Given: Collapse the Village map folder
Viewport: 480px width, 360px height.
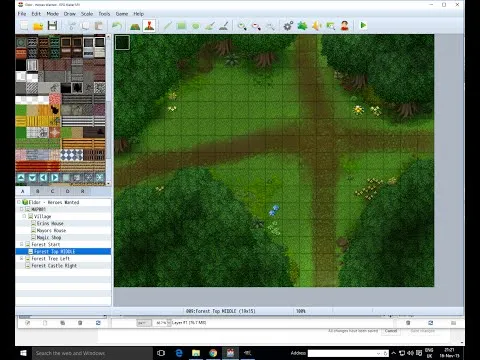Looking at the screenshot, I should (24, 216).
